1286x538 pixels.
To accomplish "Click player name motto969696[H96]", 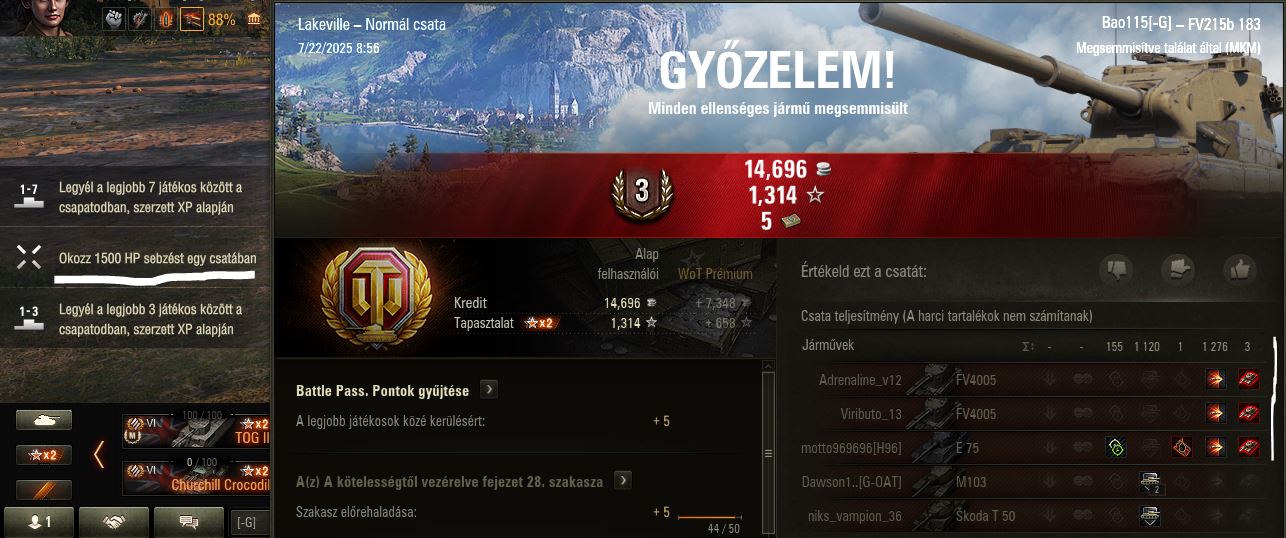I will (851, 449).
